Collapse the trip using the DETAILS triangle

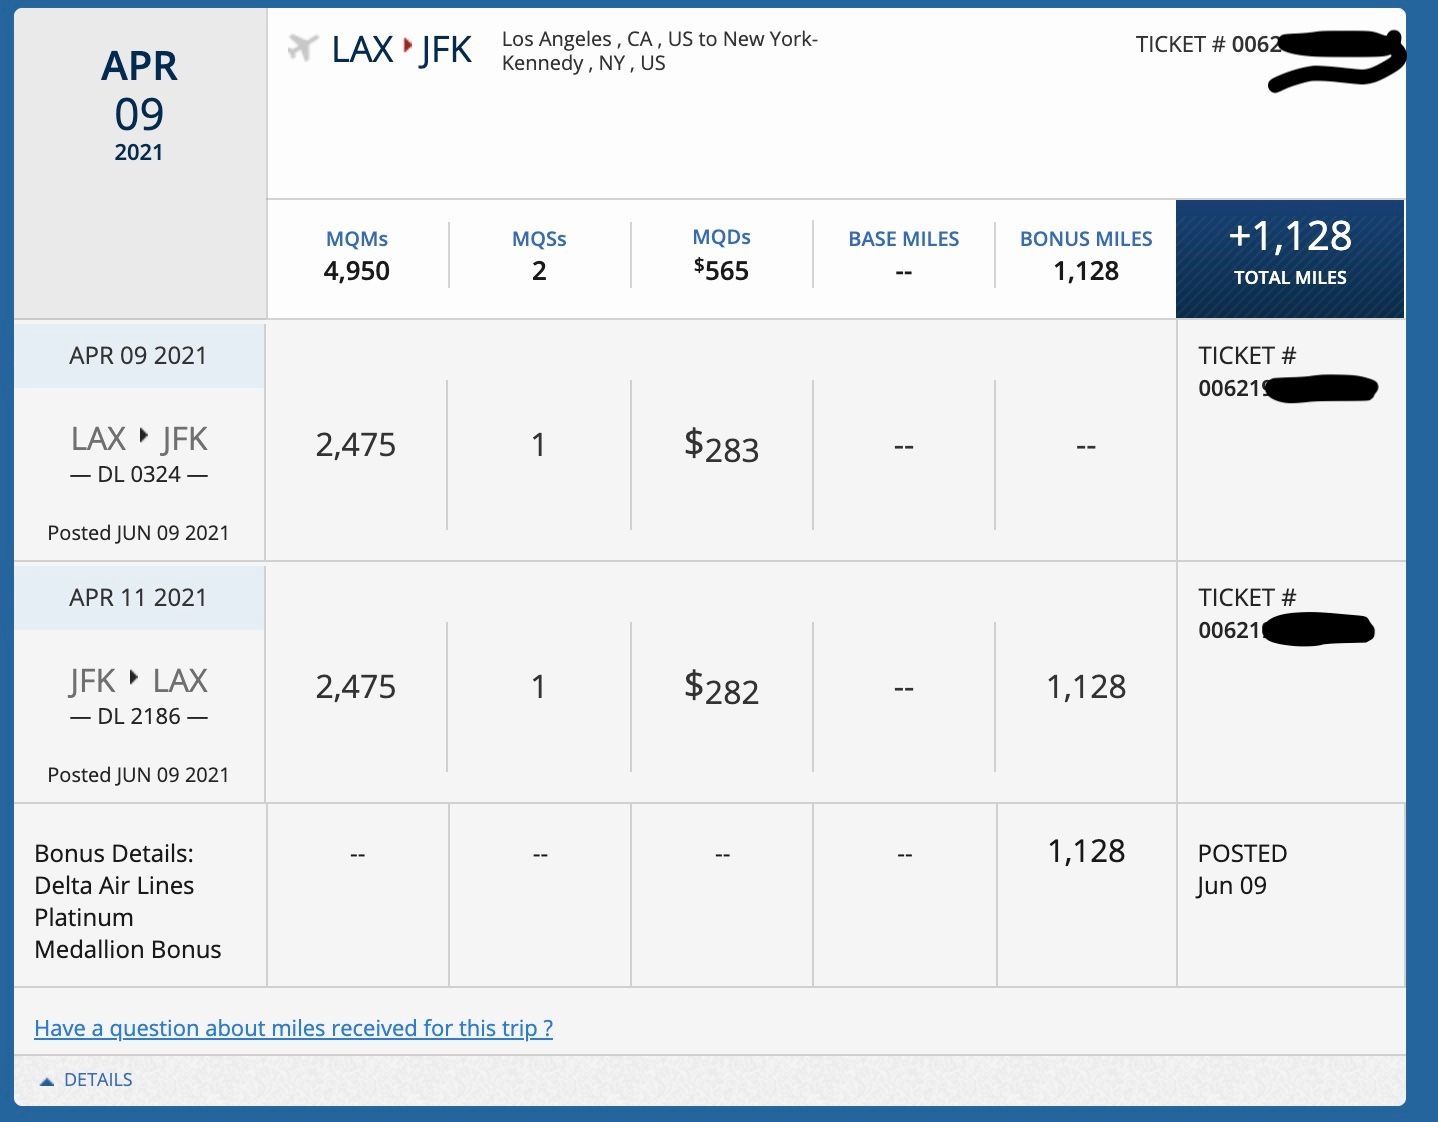(46, 1081)
